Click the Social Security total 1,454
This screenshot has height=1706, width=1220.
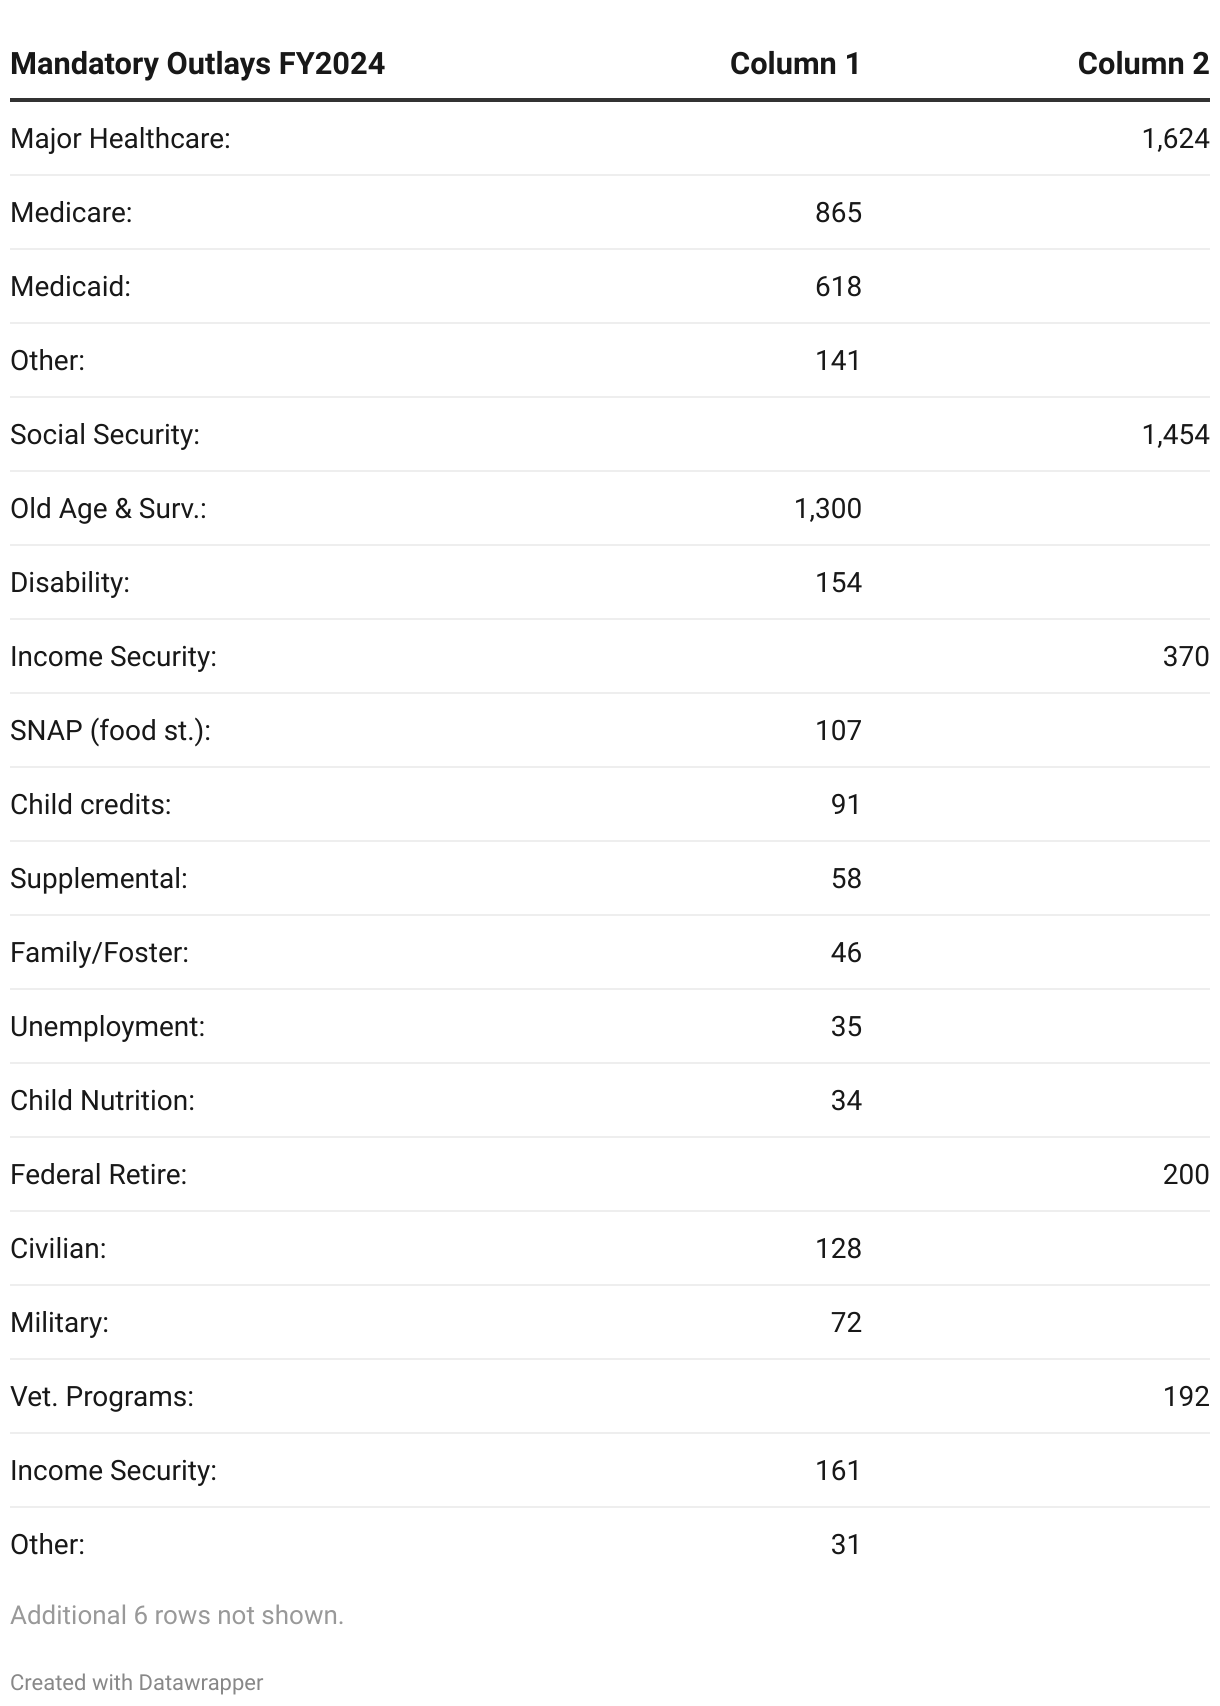1175,435
